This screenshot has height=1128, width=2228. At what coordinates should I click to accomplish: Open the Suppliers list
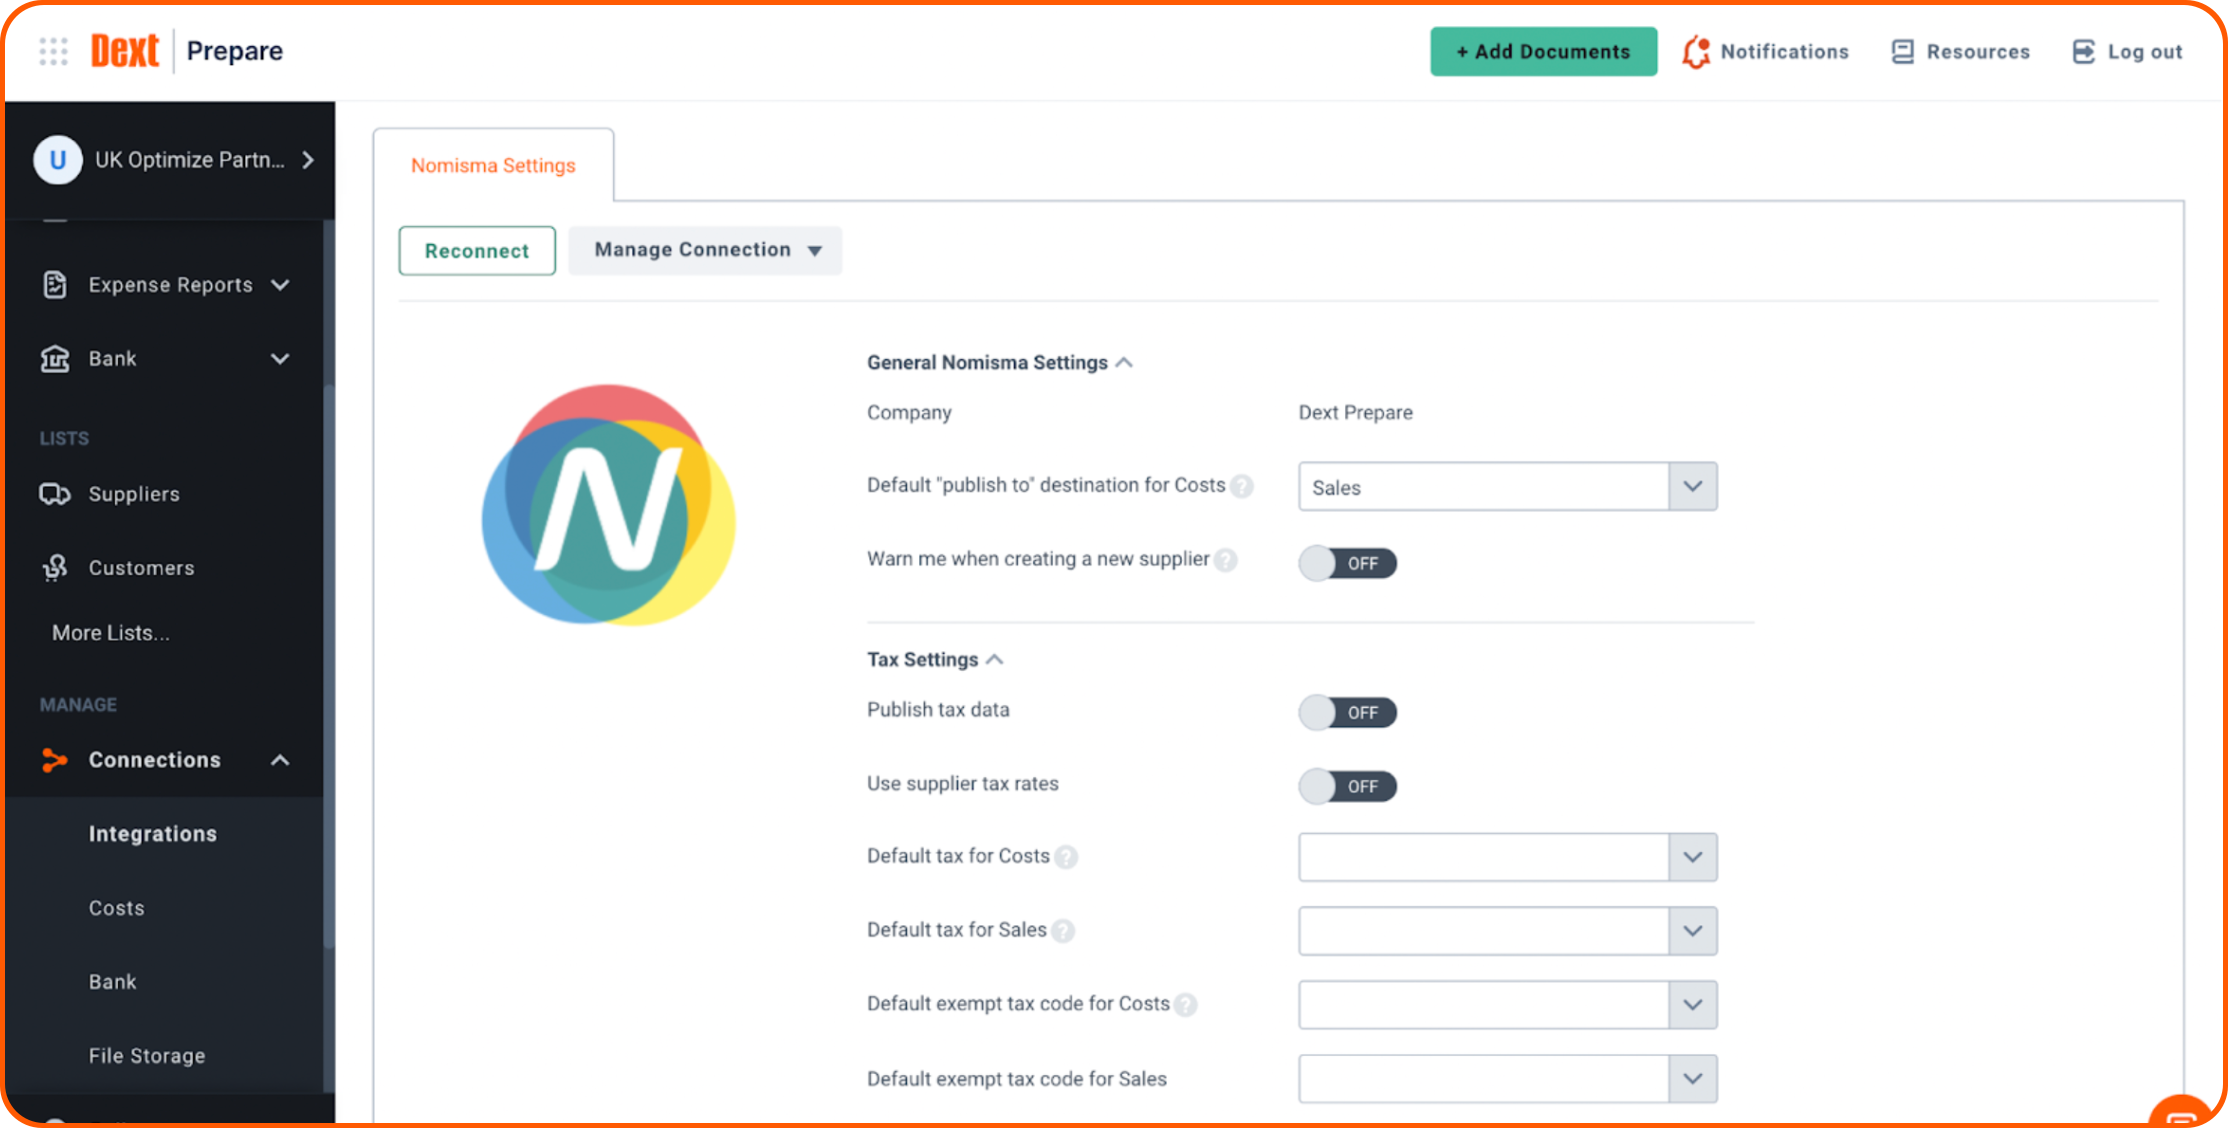(134, 494)
